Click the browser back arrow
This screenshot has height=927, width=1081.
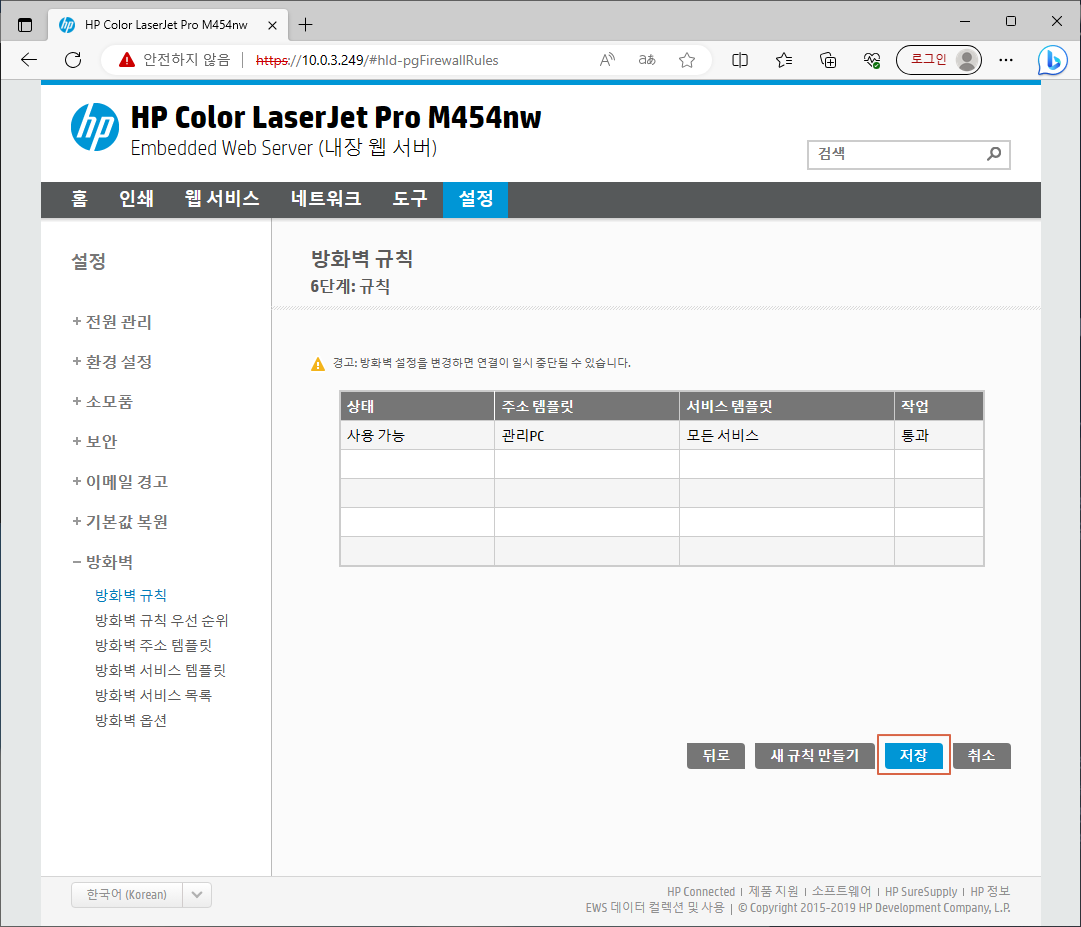[x=29, y=60]
